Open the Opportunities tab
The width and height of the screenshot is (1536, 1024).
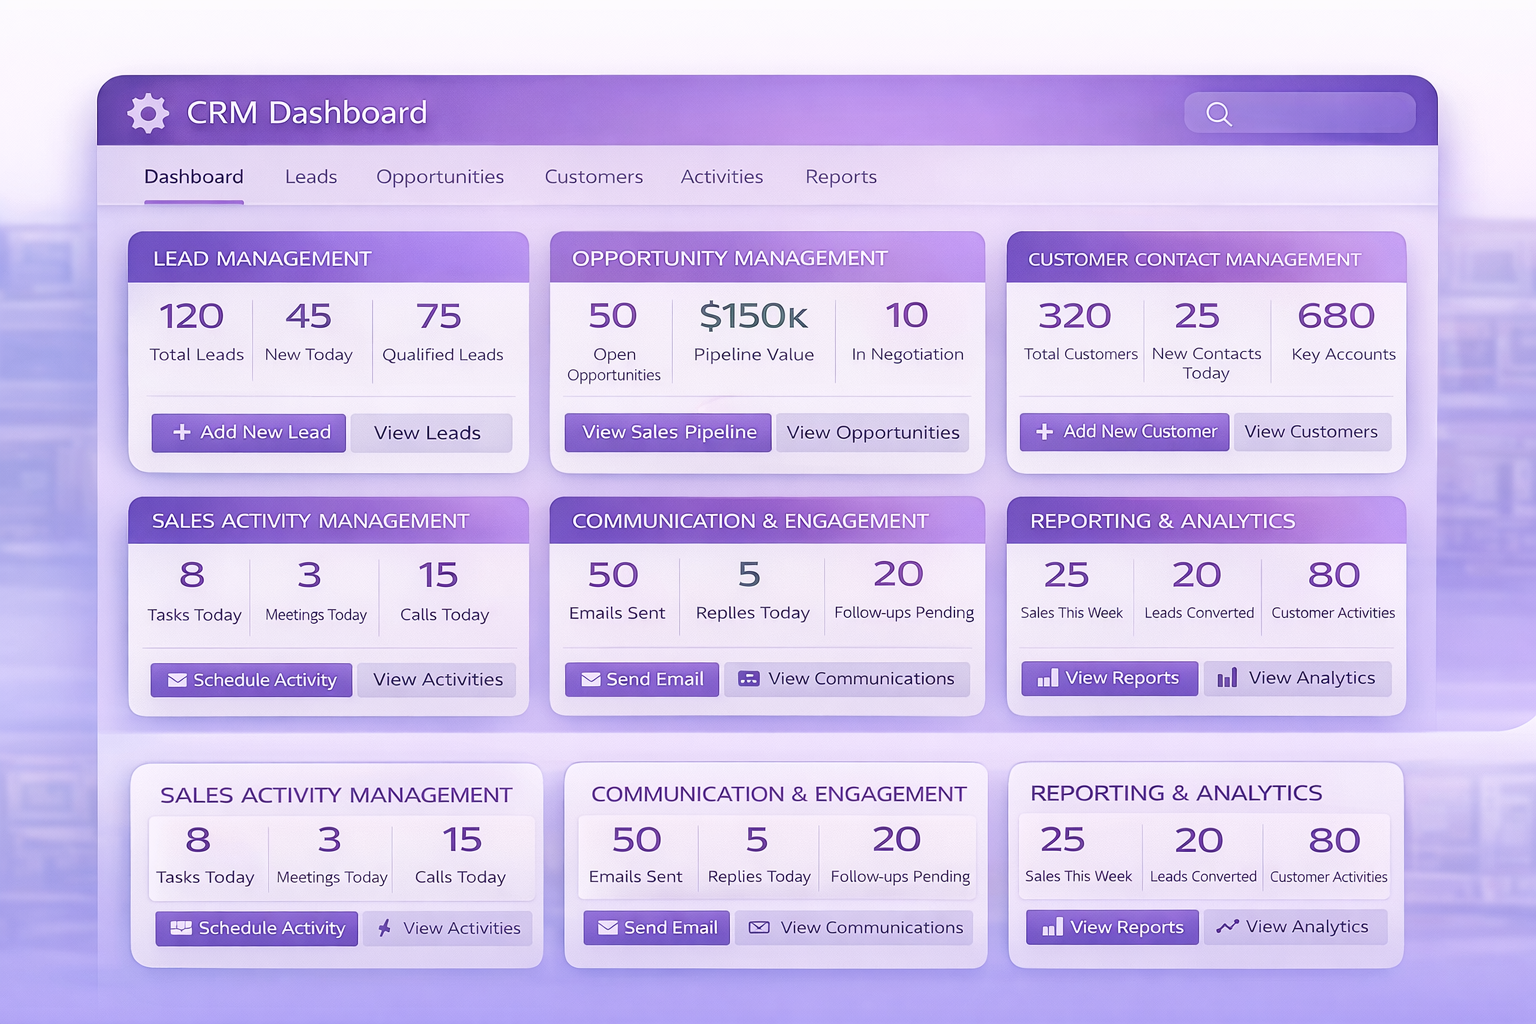point(440,177)
